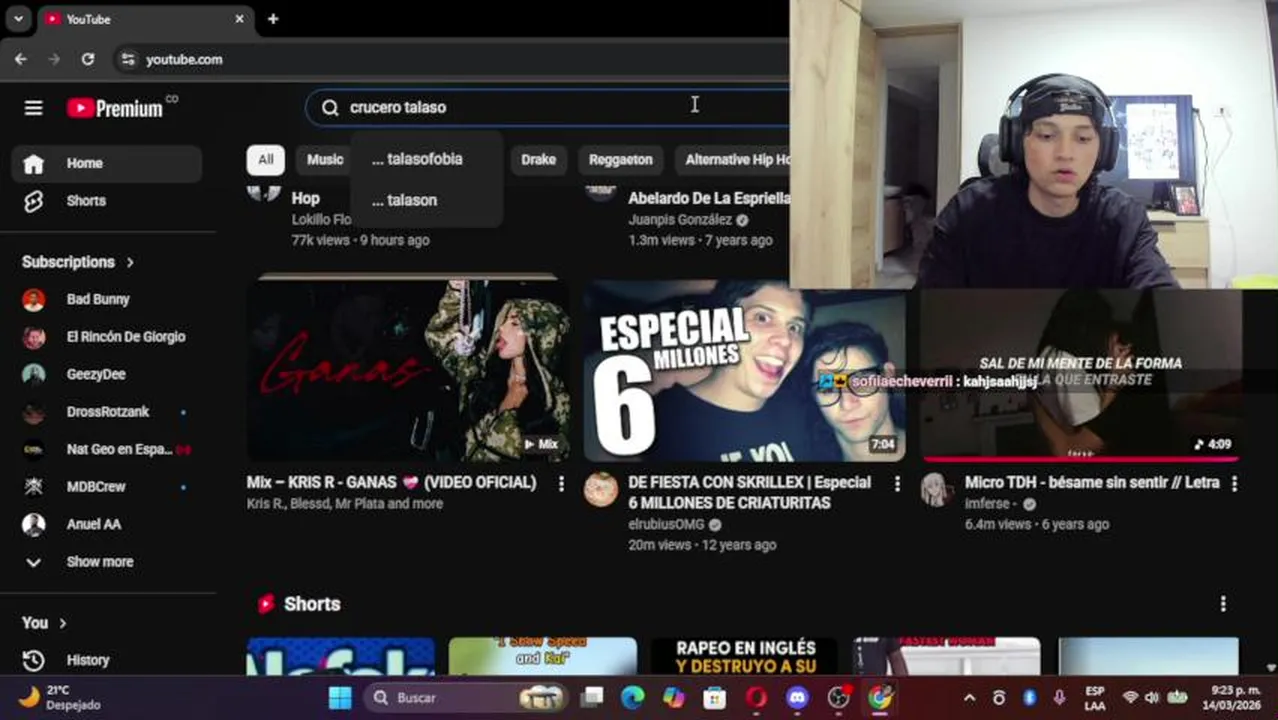Select the 'All' filter chip
This screenshot has width=1278, height=720.
pyautogui.click(x=265, y=159)
